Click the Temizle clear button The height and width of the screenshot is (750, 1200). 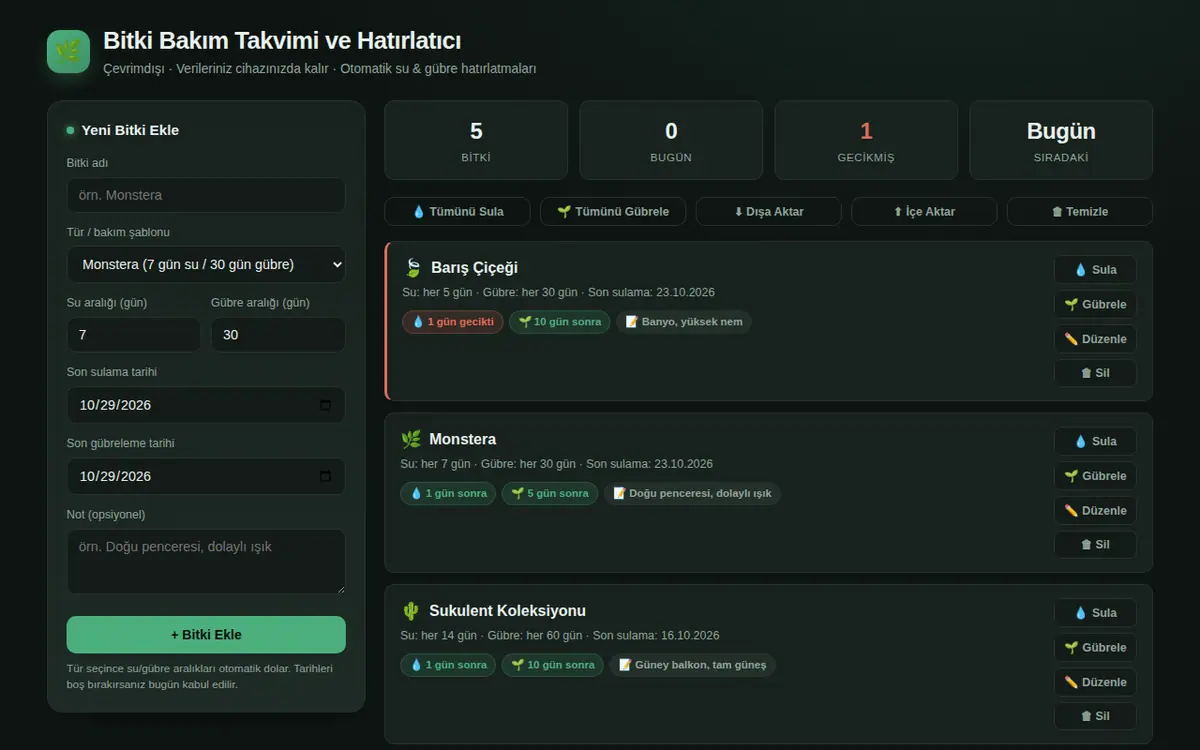tap(1080, 212)
